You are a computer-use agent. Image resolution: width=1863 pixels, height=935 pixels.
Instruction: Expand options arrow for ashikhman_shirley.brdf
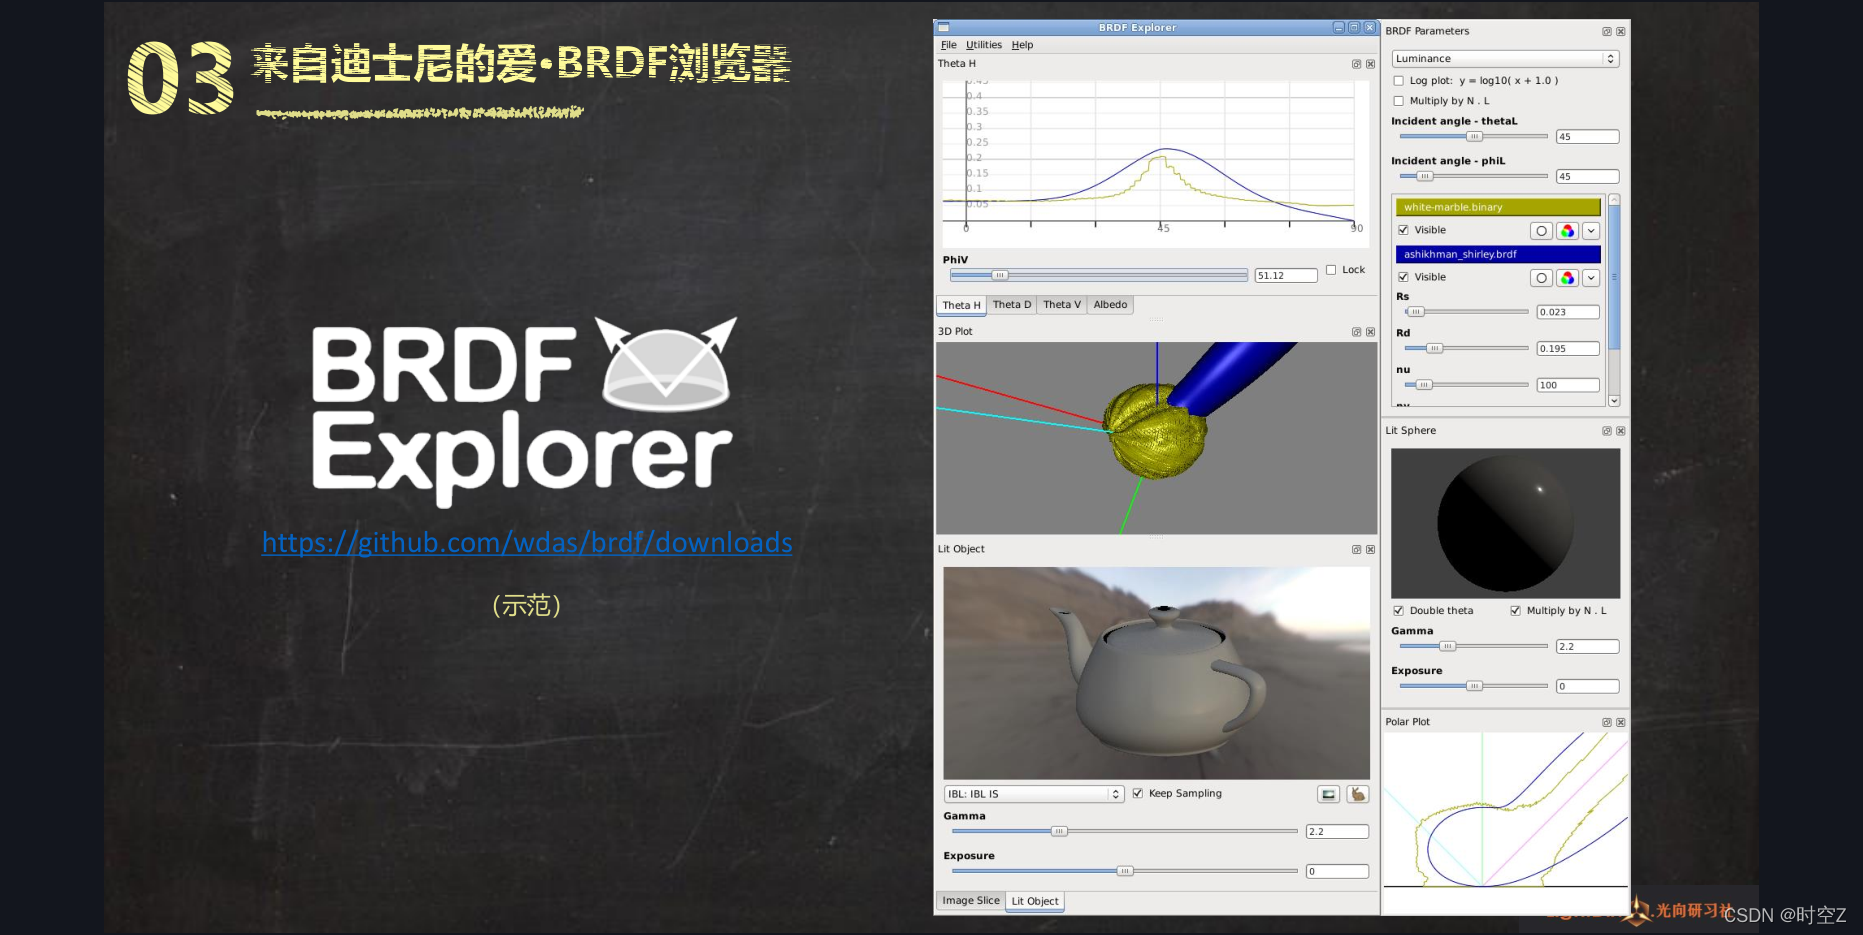(x=1591, y=278)
